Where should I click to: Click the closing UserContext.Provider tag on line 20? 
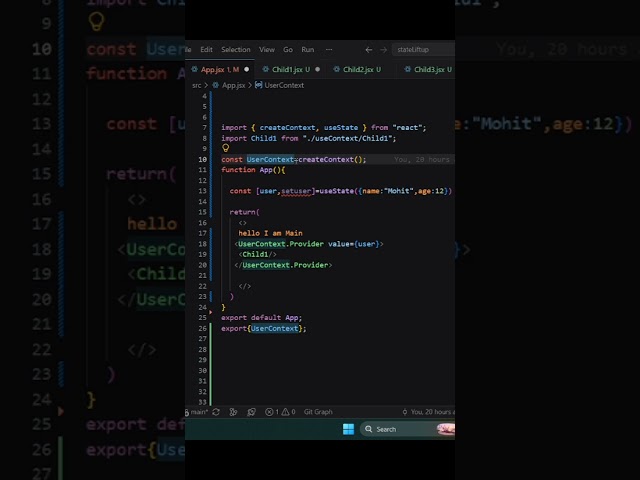(x=283, y=265)
